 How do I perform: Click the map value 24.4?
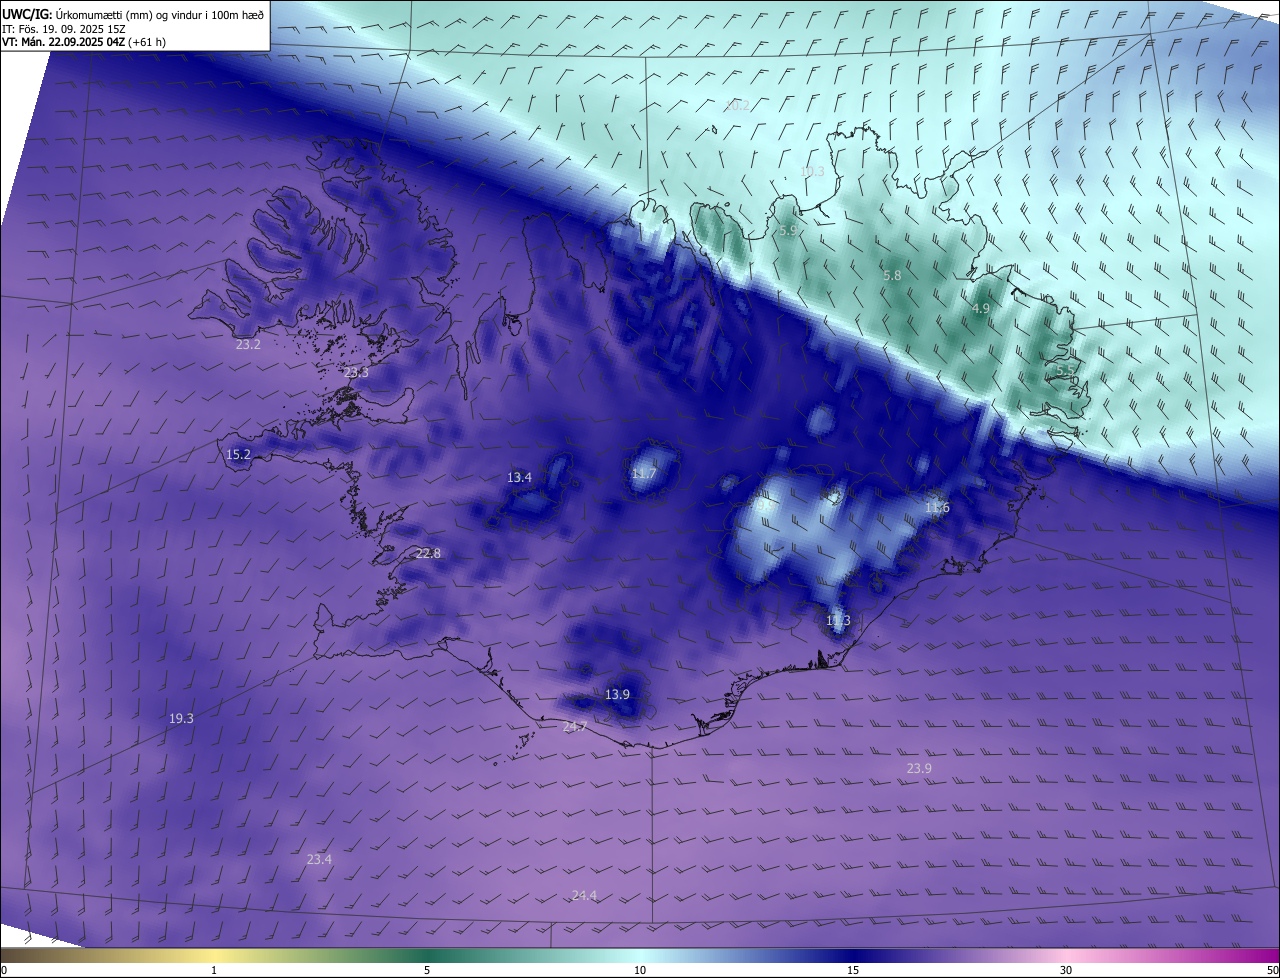point(584,896)
